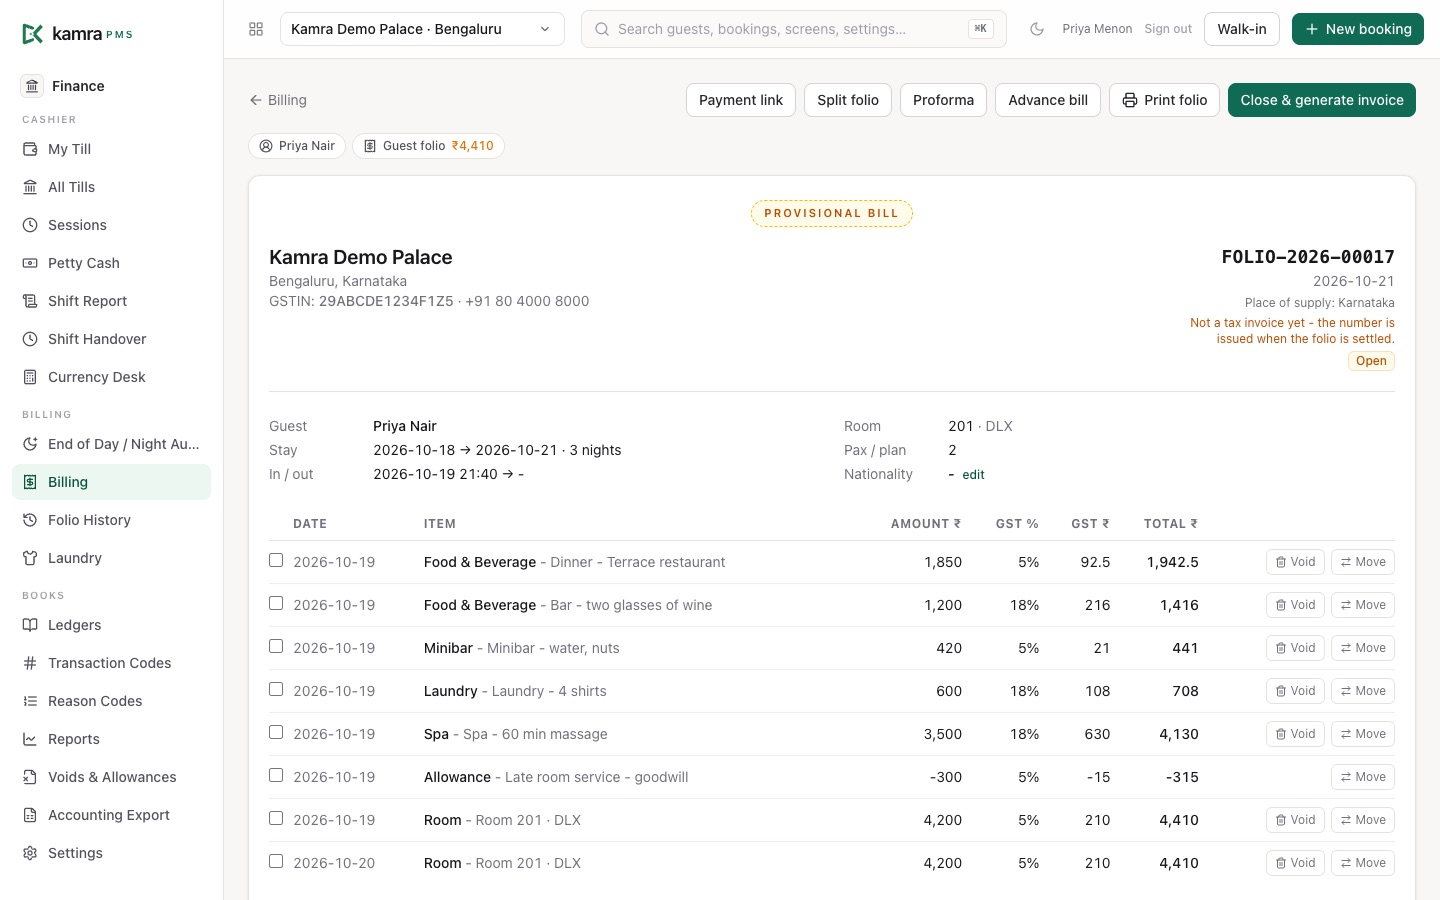This screenshot has height=900, width=1440.
Task: Click the Kamra PMS logo
Action: 77,34
